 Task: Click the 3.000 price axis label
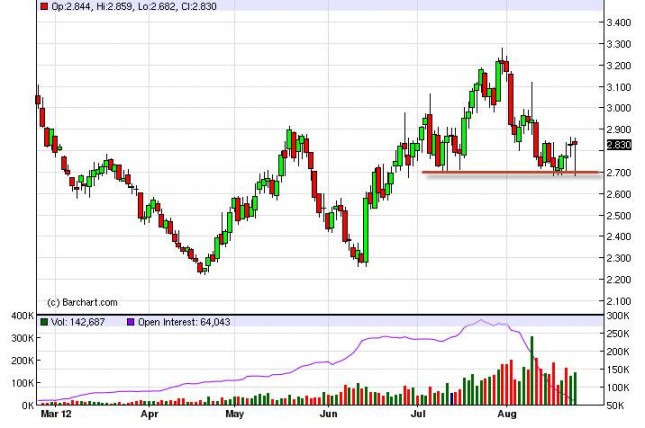pos(619,108)
